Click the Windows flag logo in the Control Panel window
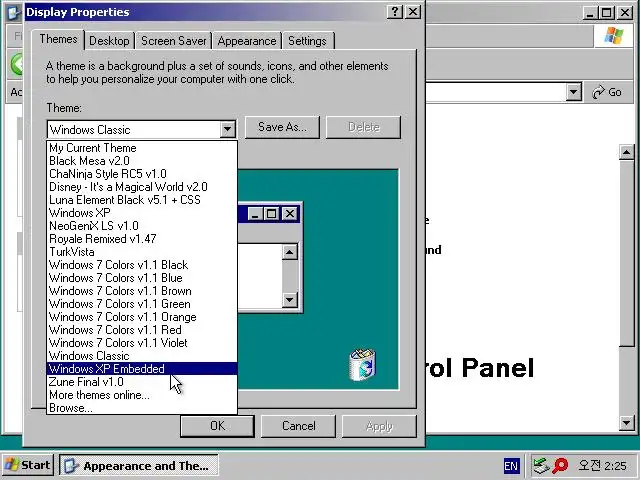The width and height of the screenshot is (640, 480). coord(613,36)
